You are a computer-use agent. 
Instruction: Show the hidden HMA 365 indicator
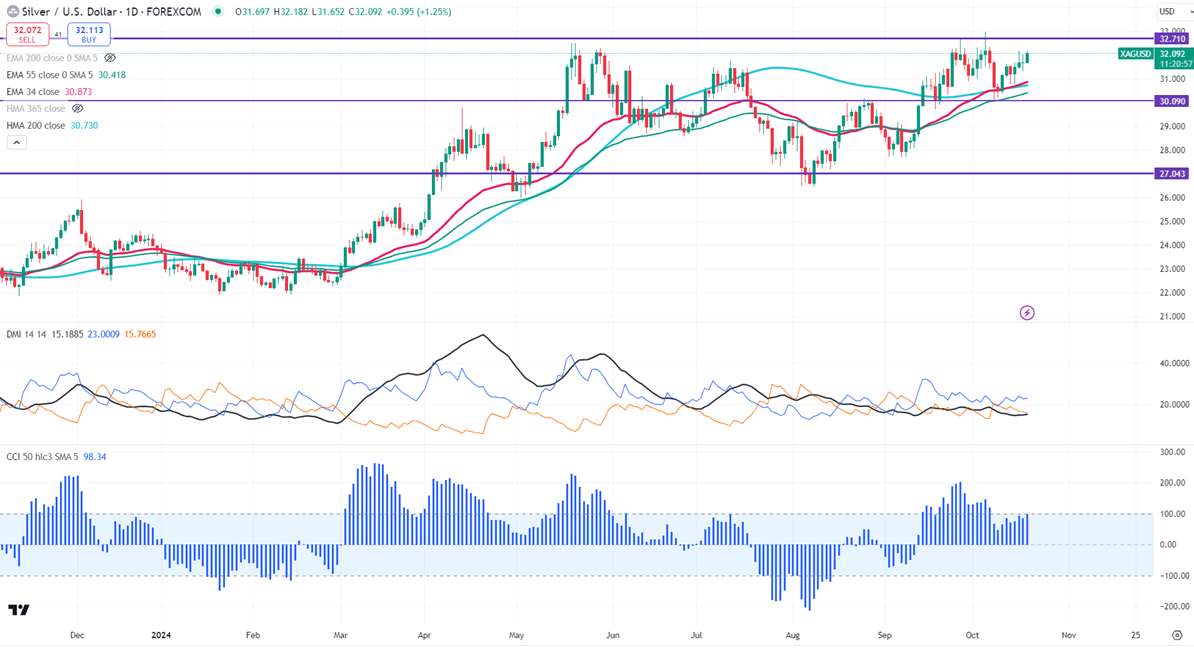[x=77, y=108]
